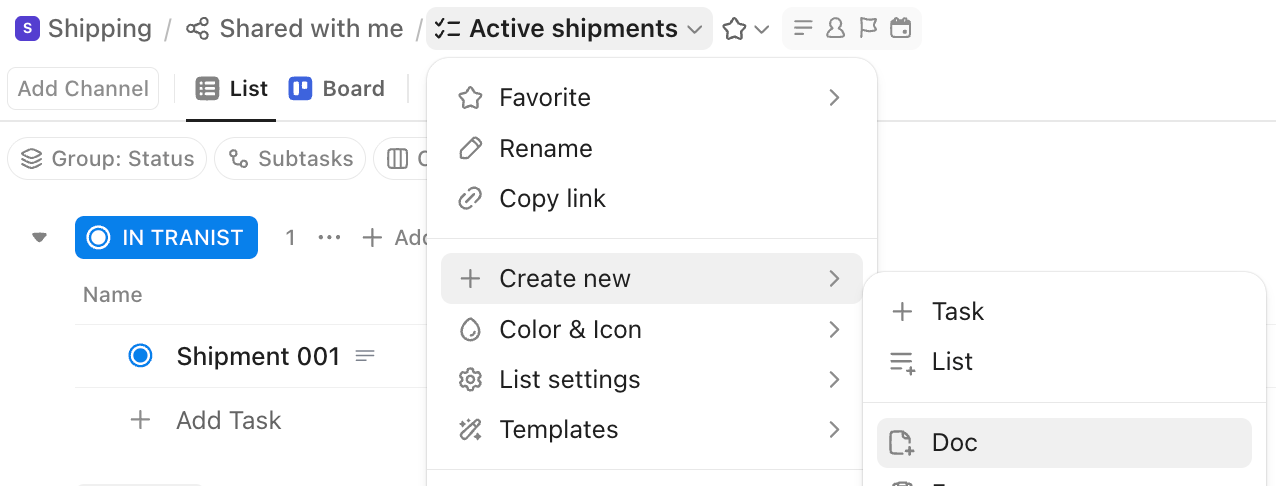Click the star favorite icon in breadcrumb
The height and width of the screenshot is (486, 1276).
[x=735, y=29]
